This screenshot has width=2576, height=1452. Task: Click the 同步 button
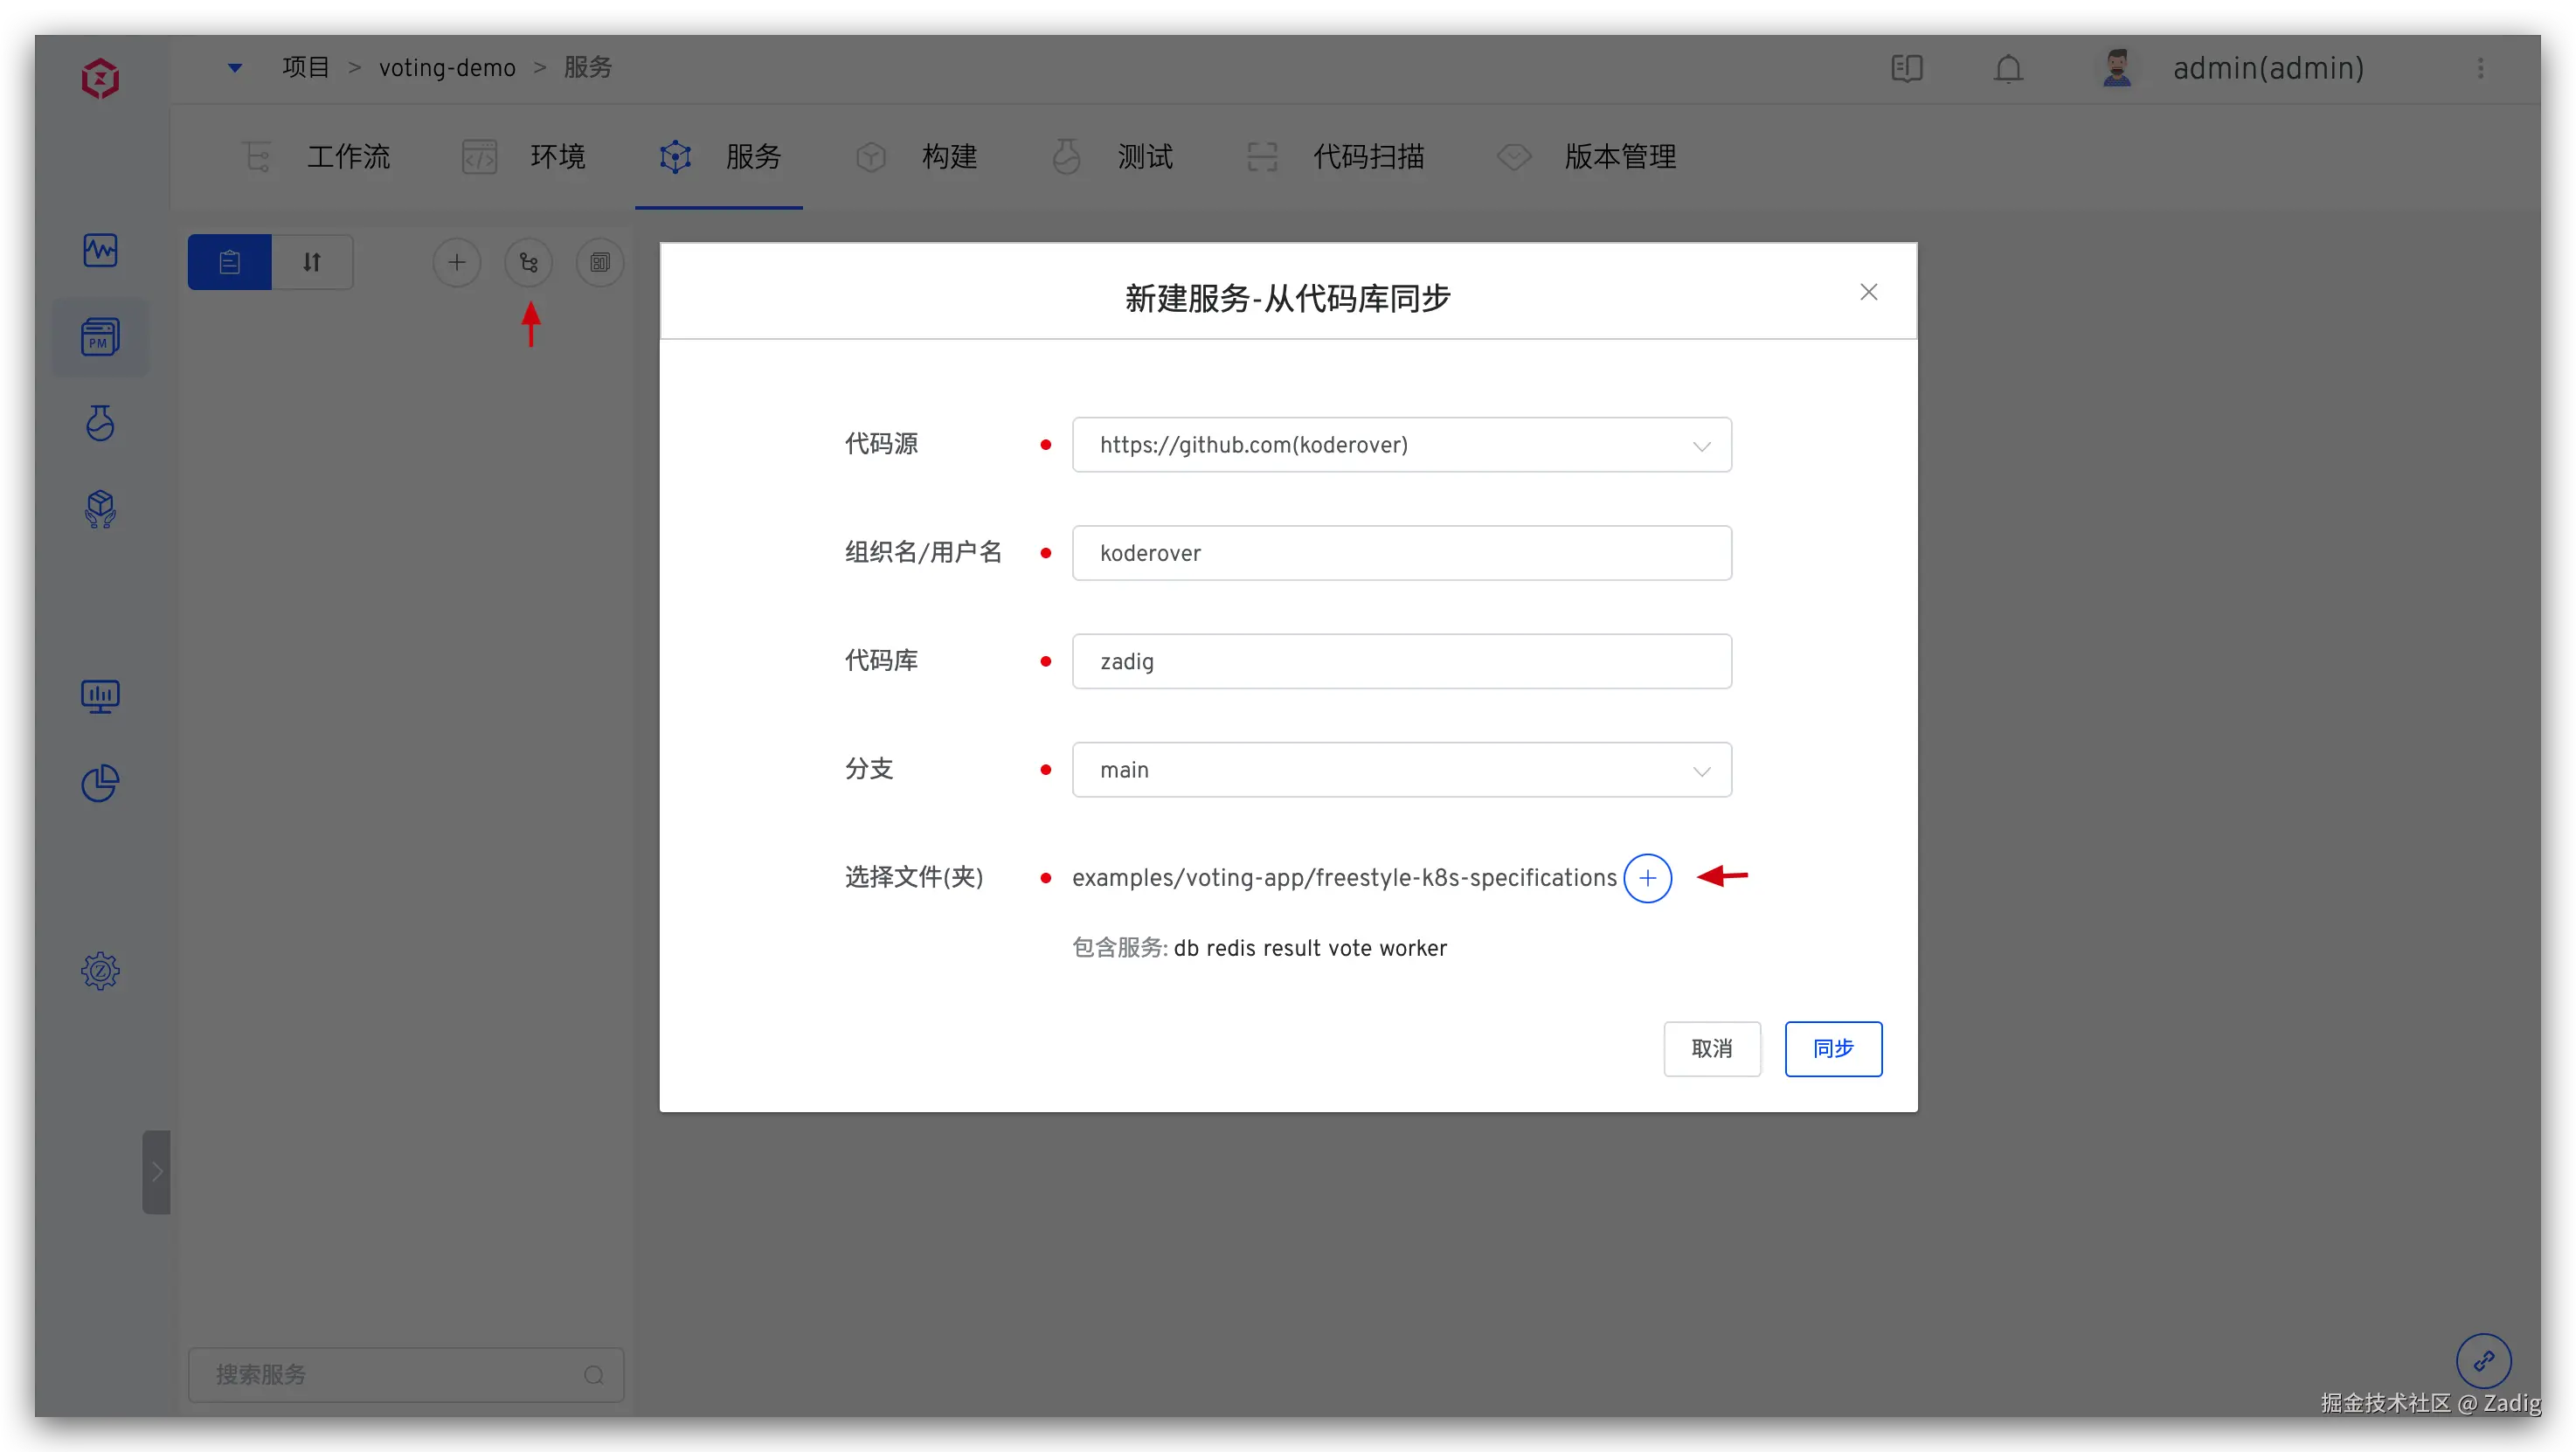tap(1833, 1049)
